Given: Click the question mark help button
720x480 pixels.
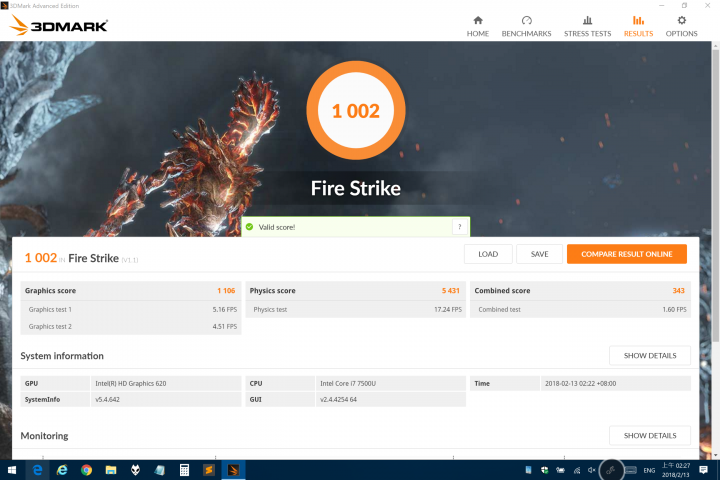Looking at the screenshot, I should pyautogui.click(x=460, y=227).
